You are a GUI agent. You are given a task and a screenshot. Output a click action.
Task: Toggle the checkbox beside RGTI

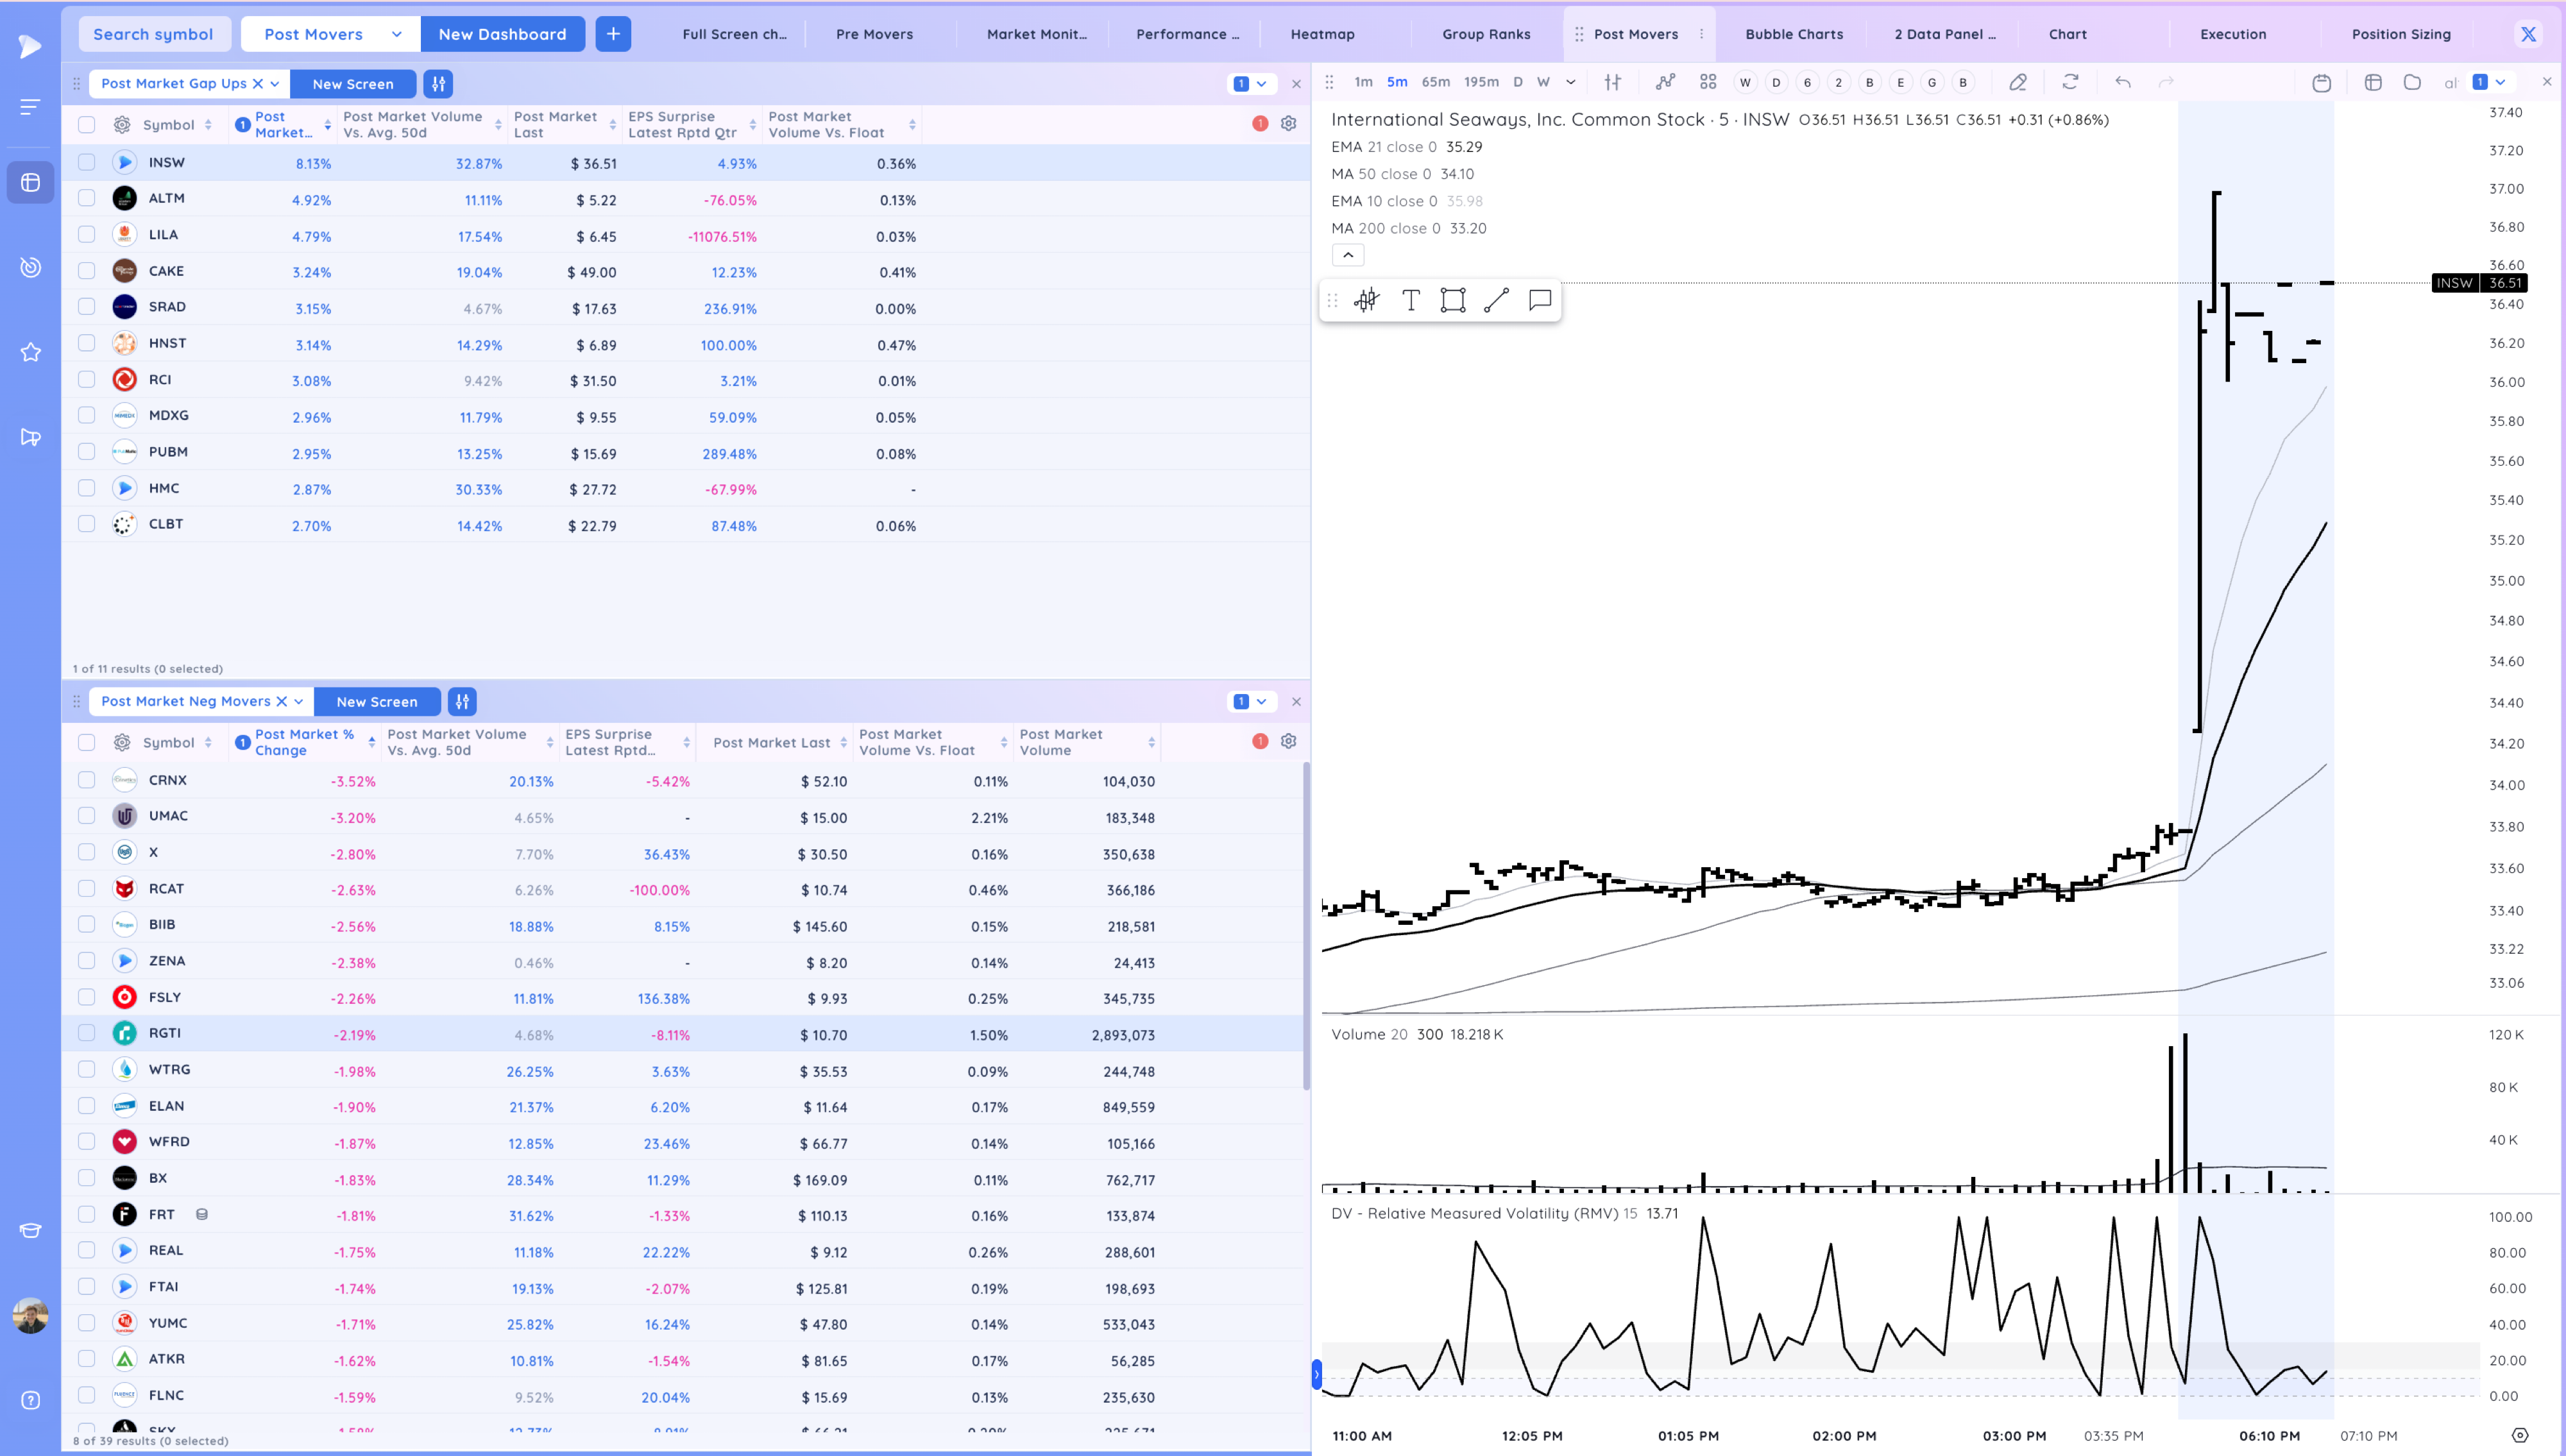pyautogui.click(x=87, y=1033)
